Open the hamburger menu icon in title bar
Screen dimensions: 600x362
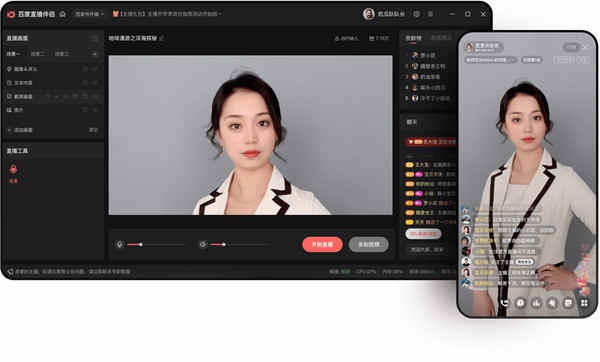430,14
